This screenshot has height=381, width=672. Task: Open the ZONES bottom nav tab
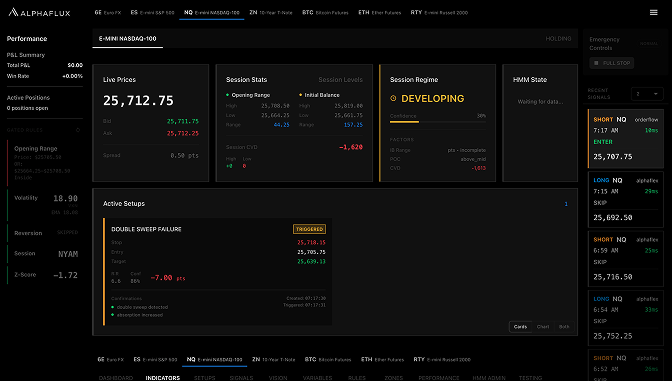pos(393,378)
